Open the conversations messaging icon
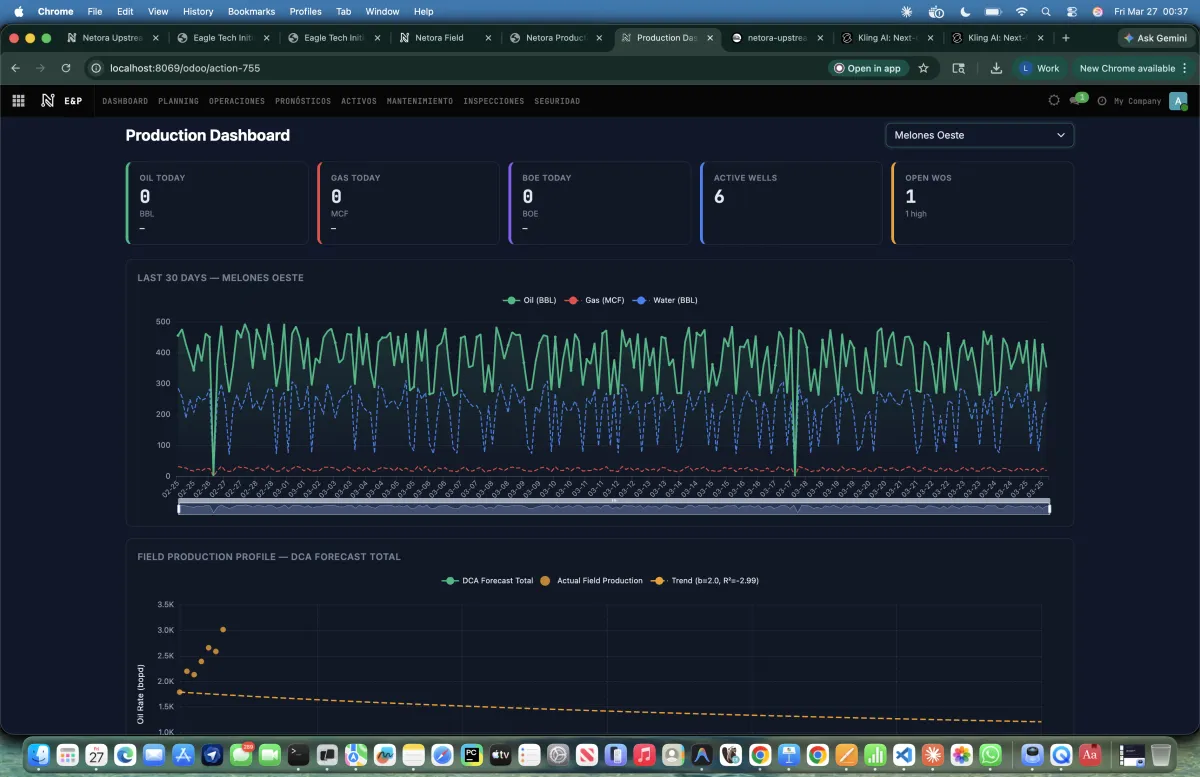Viewport: 1200px width, 777px height. pos(1075,101)
